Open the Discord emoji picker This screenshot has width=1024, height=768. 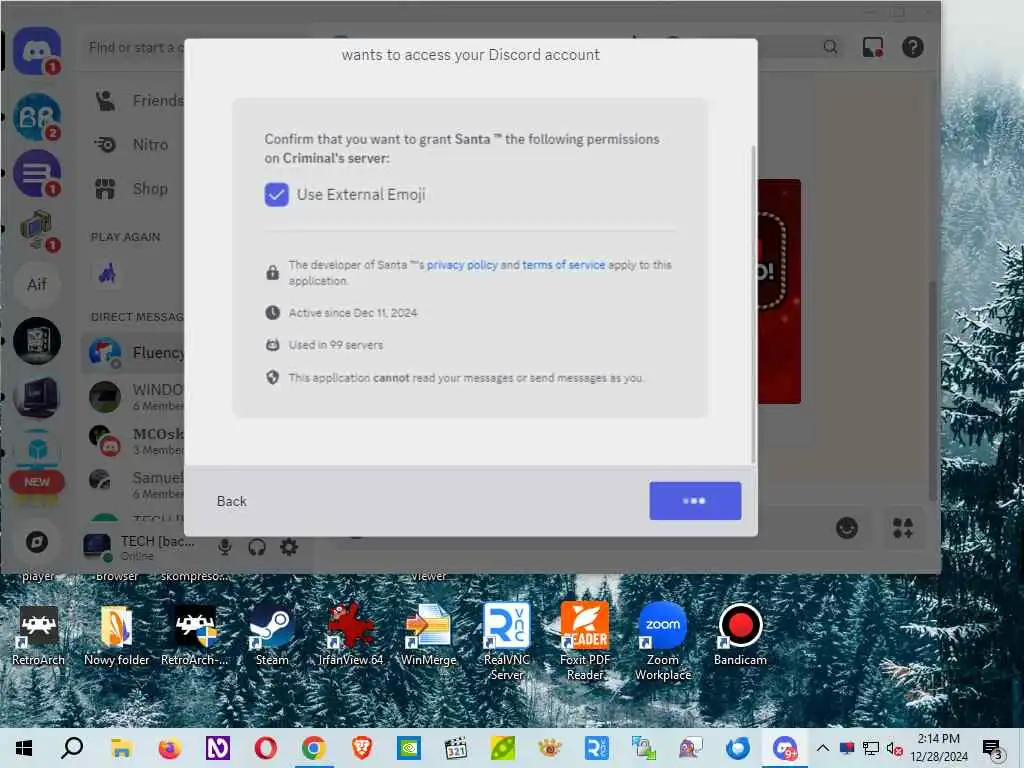point(847,528)
